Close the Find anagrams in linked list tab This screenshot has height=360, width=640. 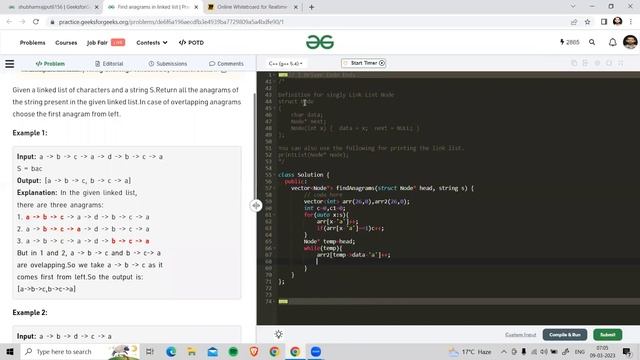[196, 7]
